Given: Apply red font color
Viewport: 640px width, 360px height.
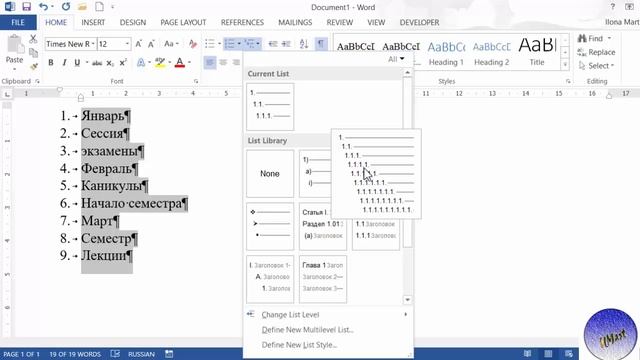Looking at the screenshot, I should pyautogui.click(x=180, y=62).
